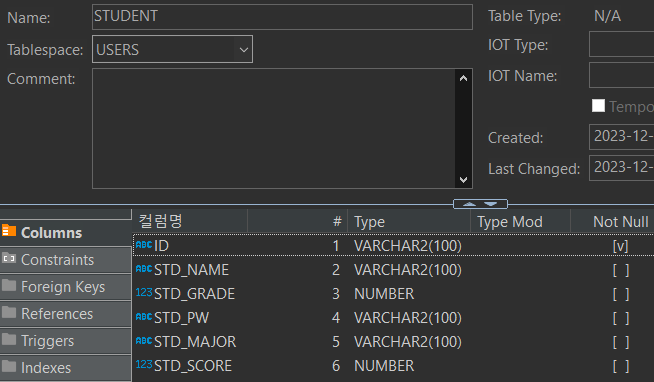Toggle the Temporary checkbox
Viewport: 654px width, 382px height.
(x=598, y=106)
